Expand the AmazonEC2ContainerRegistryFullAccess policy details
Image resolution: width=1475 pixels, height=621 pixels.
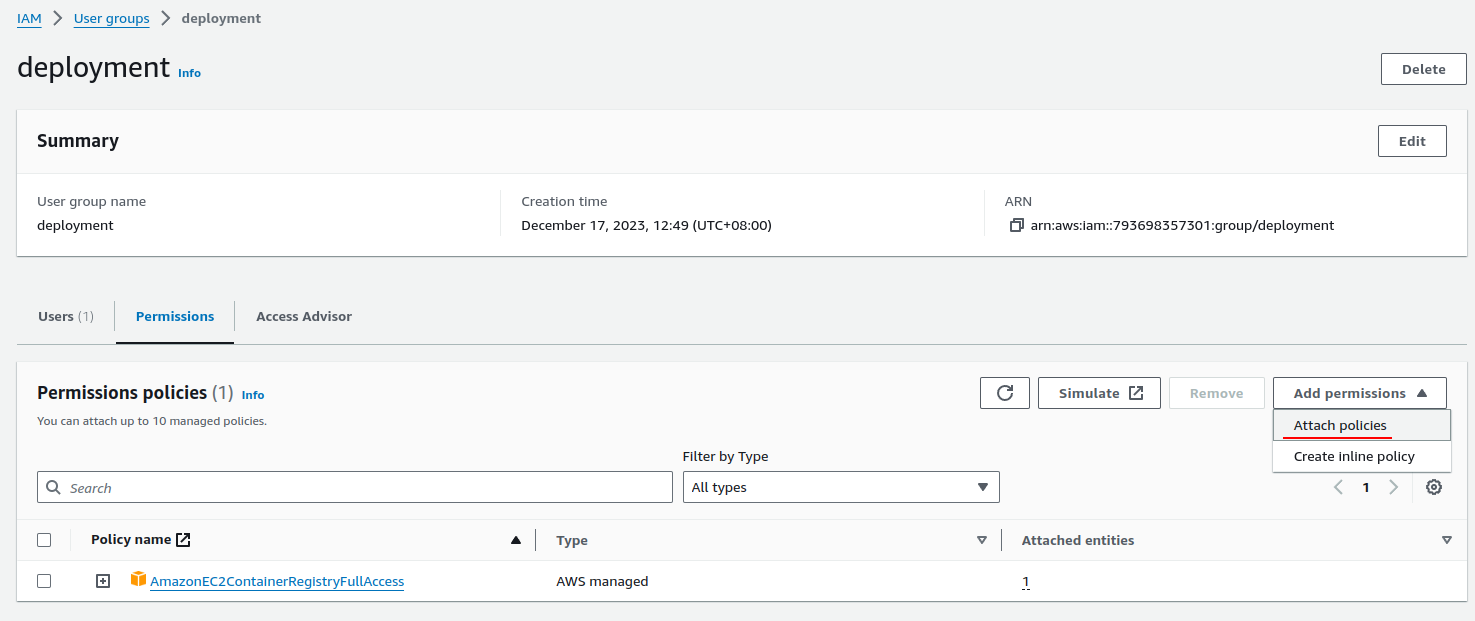point(103,581)
